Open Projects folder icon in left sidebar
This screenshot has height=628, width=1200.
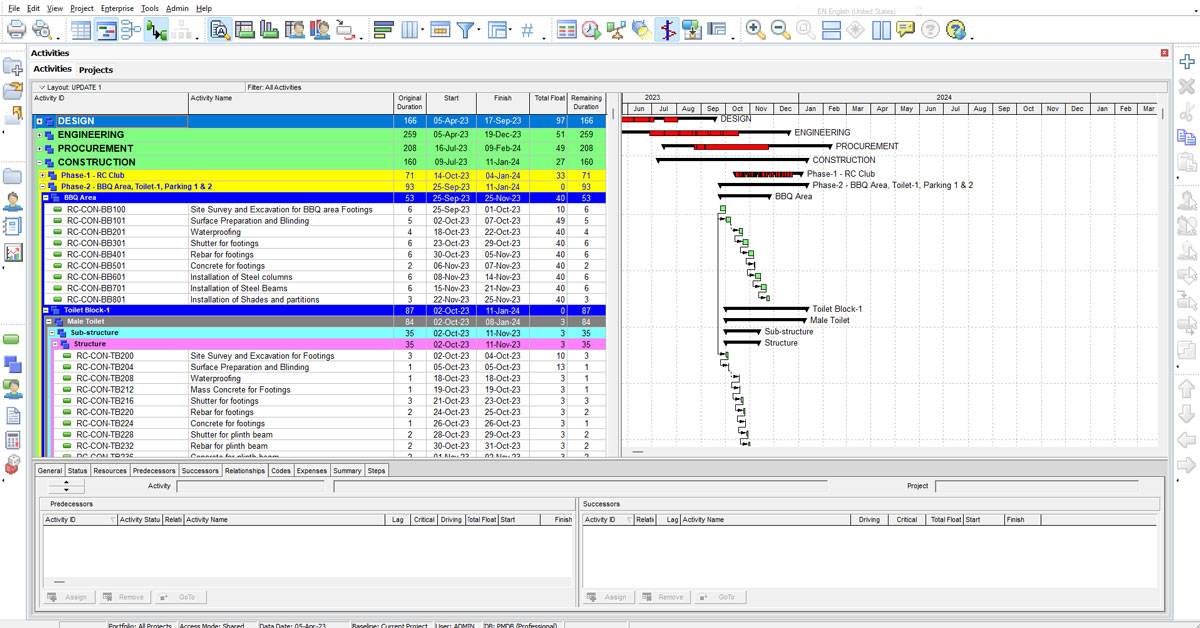click(13, 177)
